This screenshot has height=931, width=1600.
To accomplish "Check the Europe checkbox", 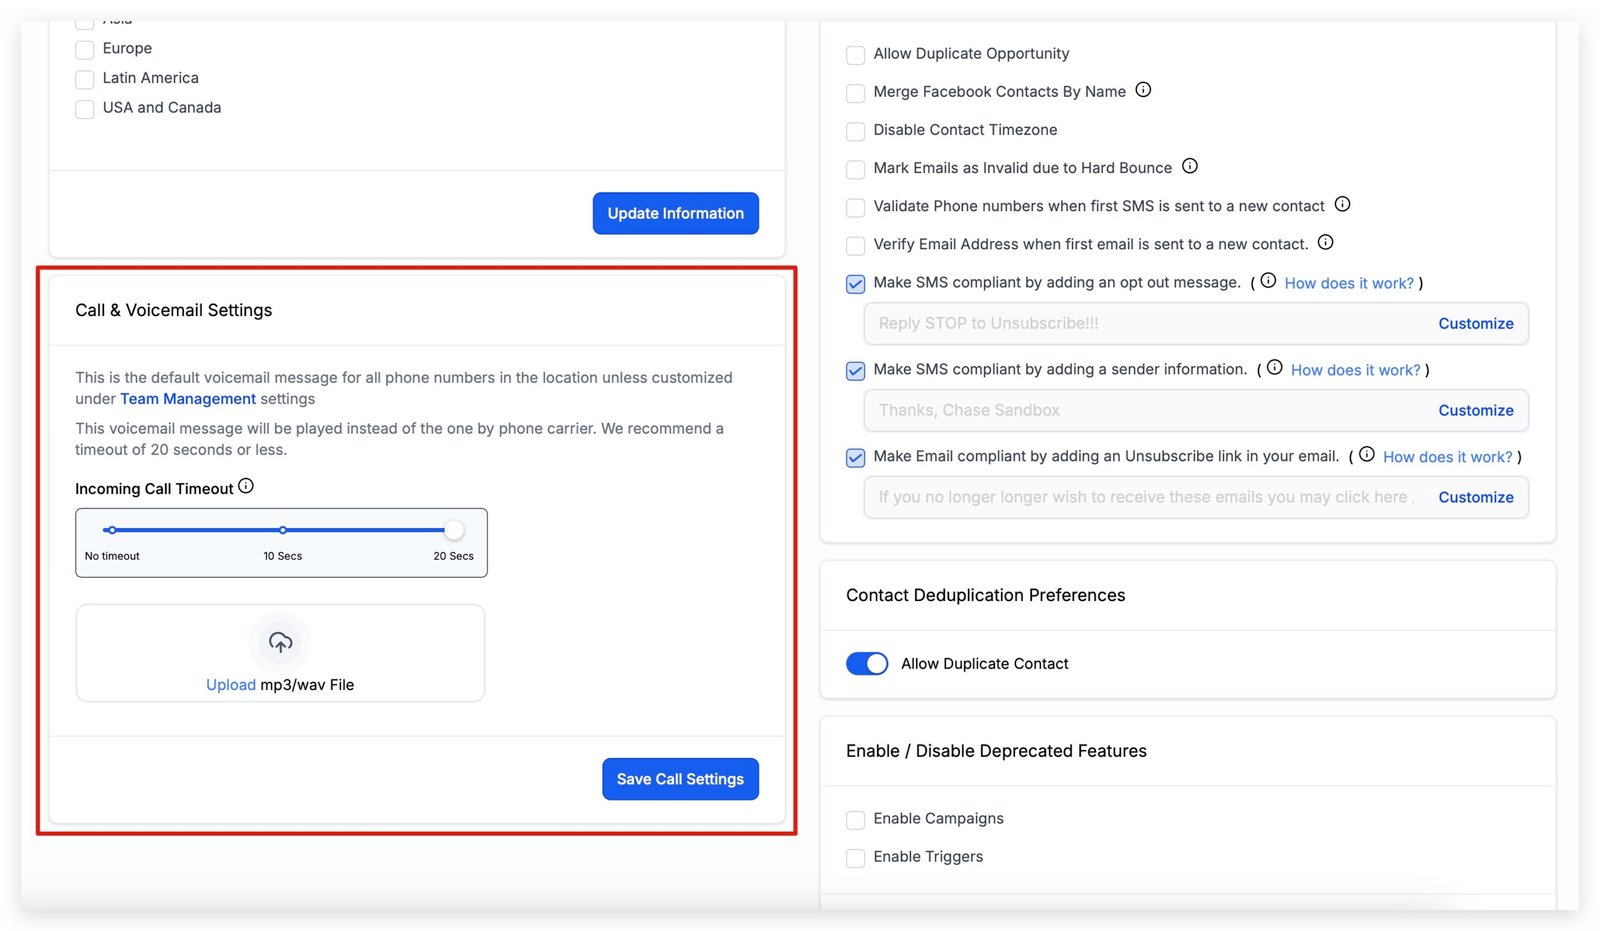I will click(x=85, y=49).
